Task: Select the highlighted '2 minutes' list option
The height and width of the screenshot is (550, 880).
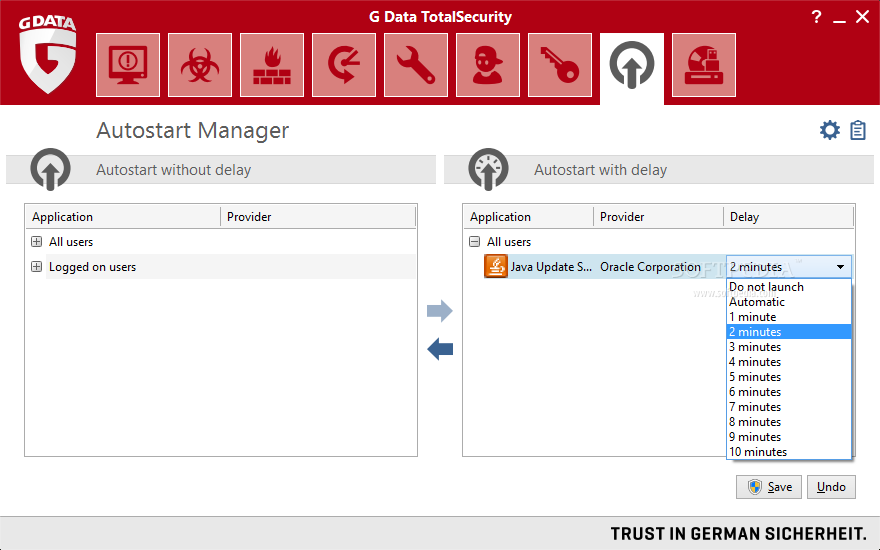Action: (x=789, y=332)
